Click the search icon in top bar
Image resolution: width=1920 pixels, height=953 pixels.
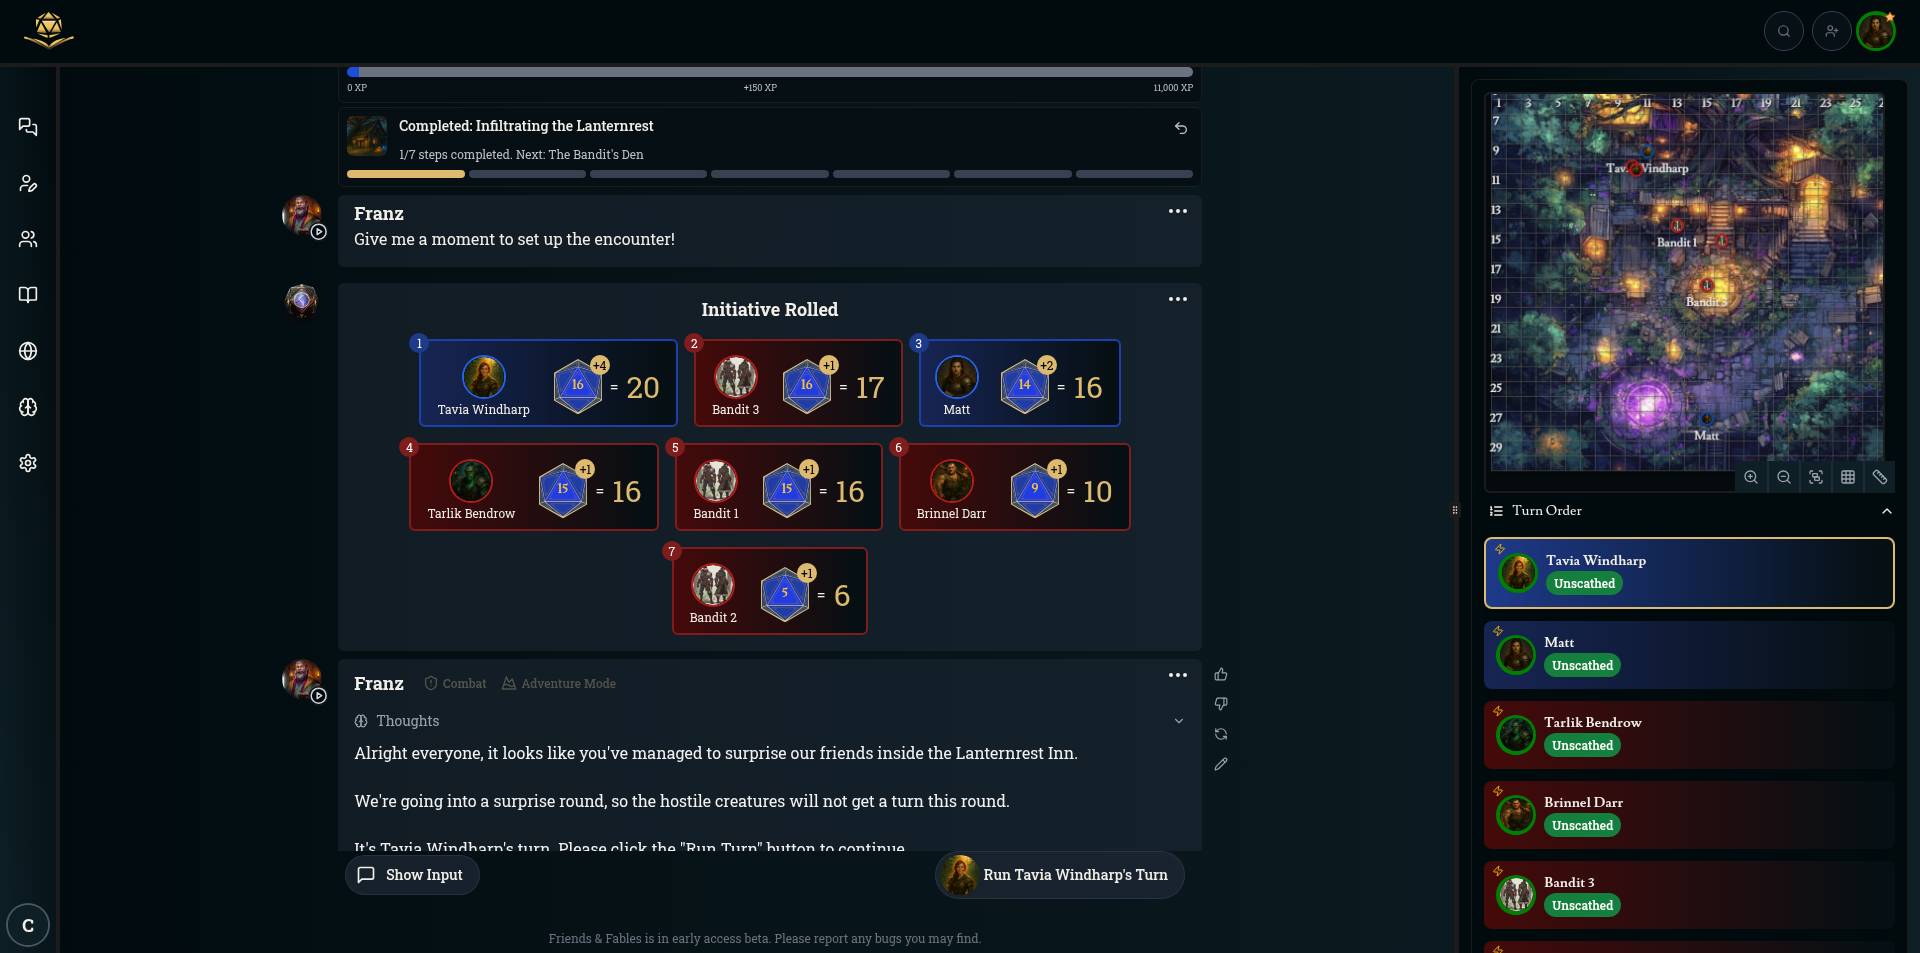1783,31
